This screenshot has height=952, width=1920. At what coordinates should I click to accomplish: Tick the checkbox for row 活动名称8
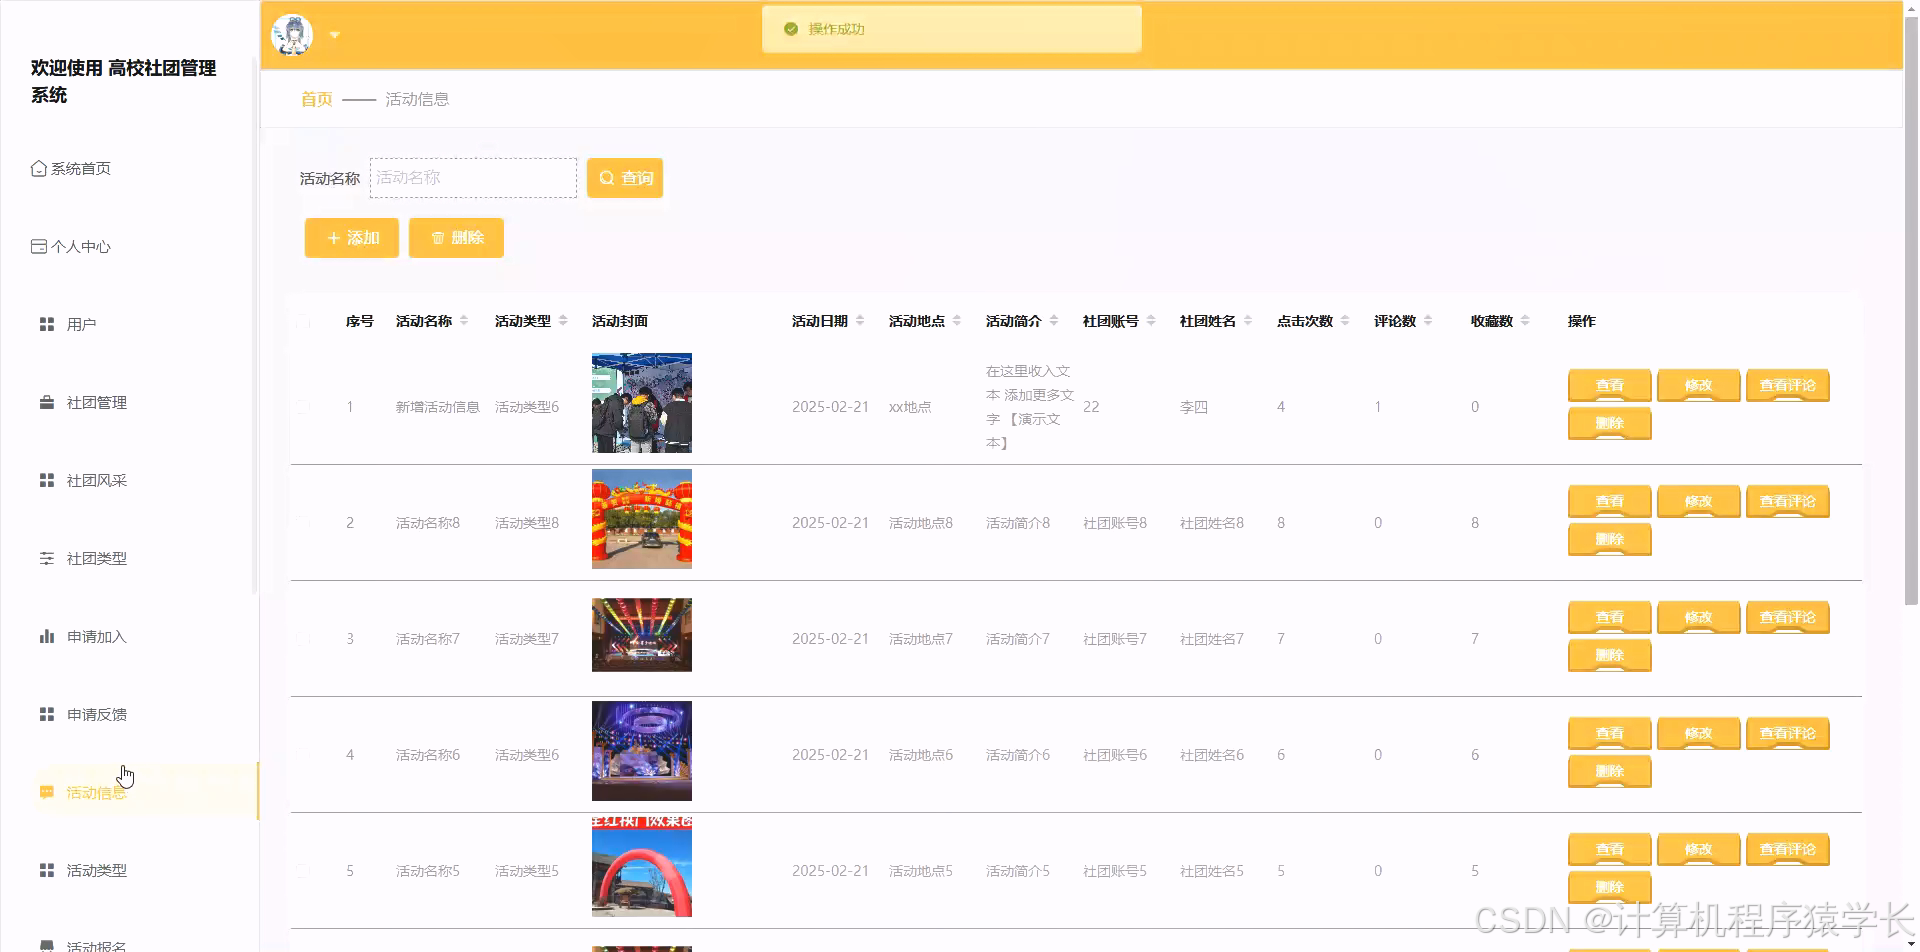pyautogui.click(x=303, y=523)
